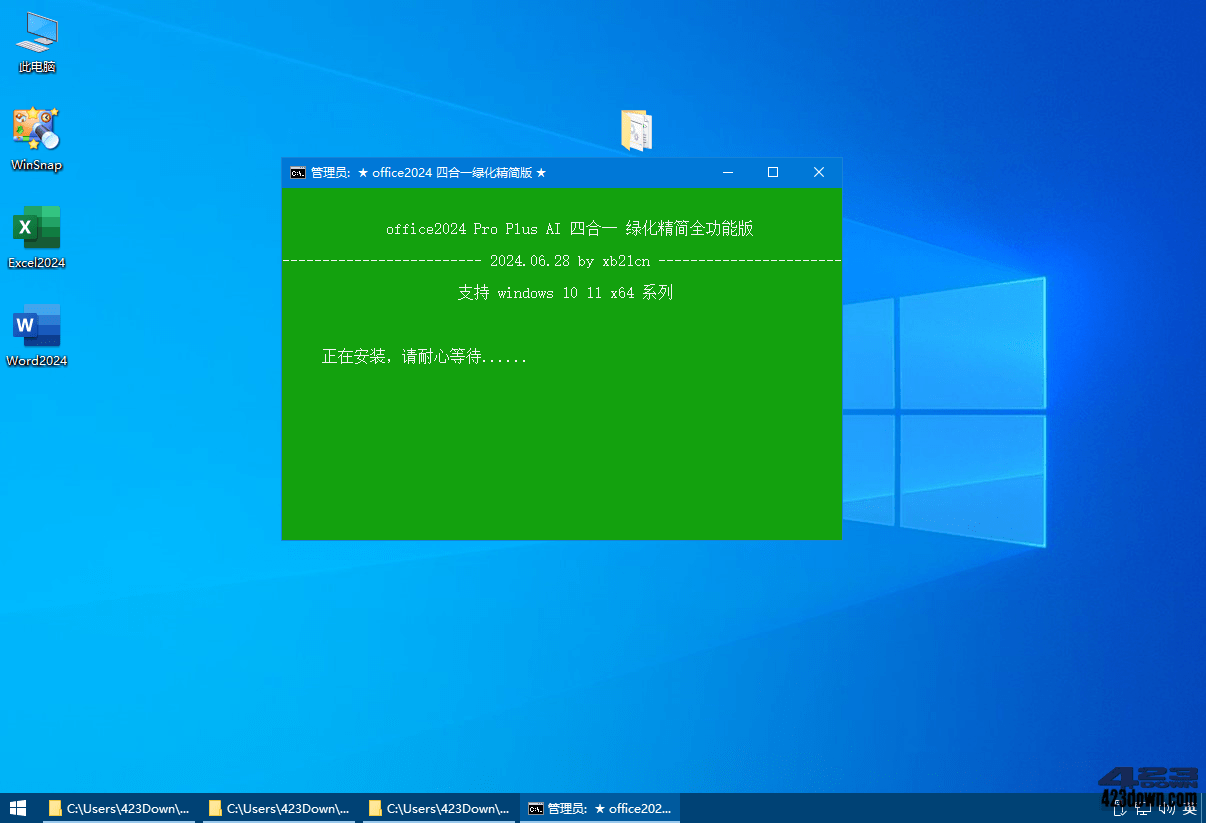This screenshot has width=1206, height=823.
Task: Open the first C:\Users\423Down folder taskbar button
Action: 118,808
